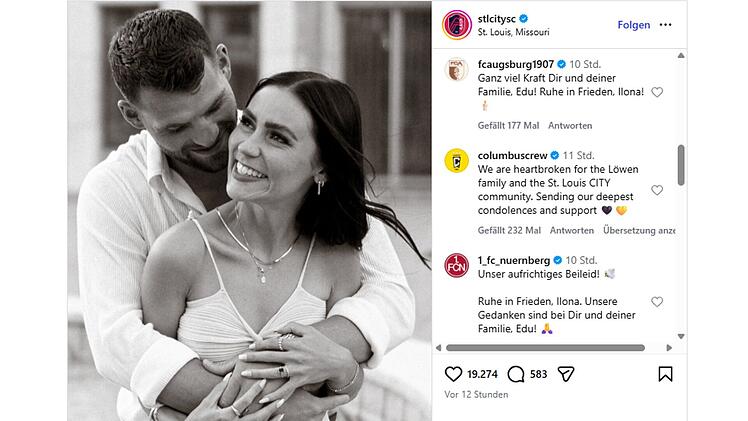Open the stlcitysc profile avatar

(x=457, y=25)
